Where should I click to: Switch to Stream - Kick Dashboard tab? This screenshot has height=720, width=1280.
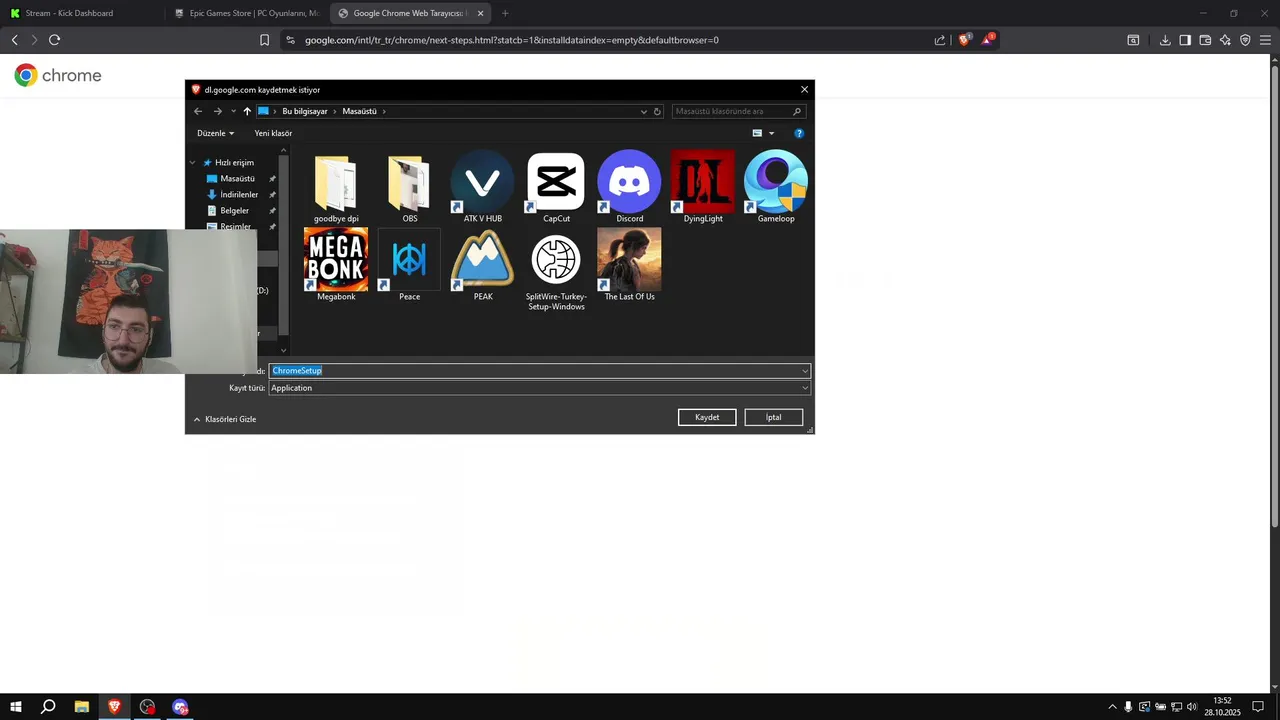[82, 13]
